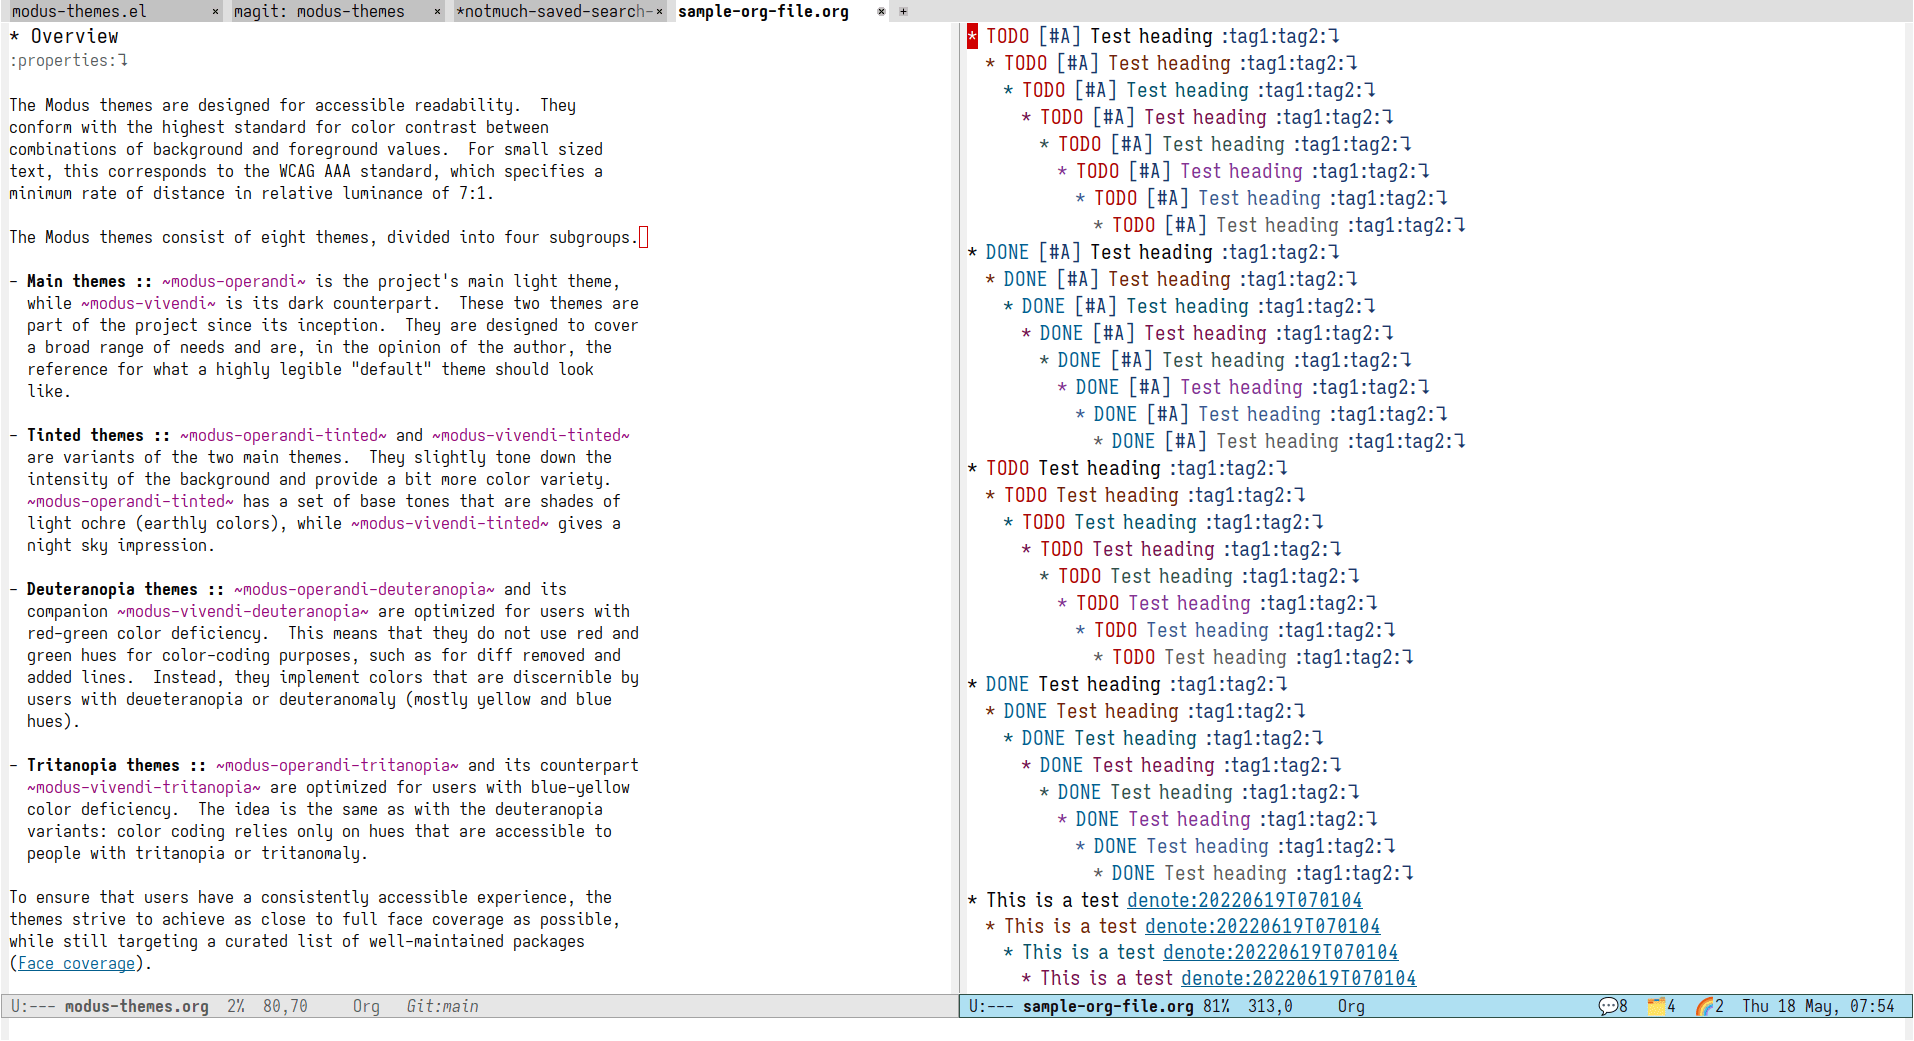Click :tag1:tag2: tags on top-level TODO [#A] heading
1914x1041 pixels.
click(1274, 36)
